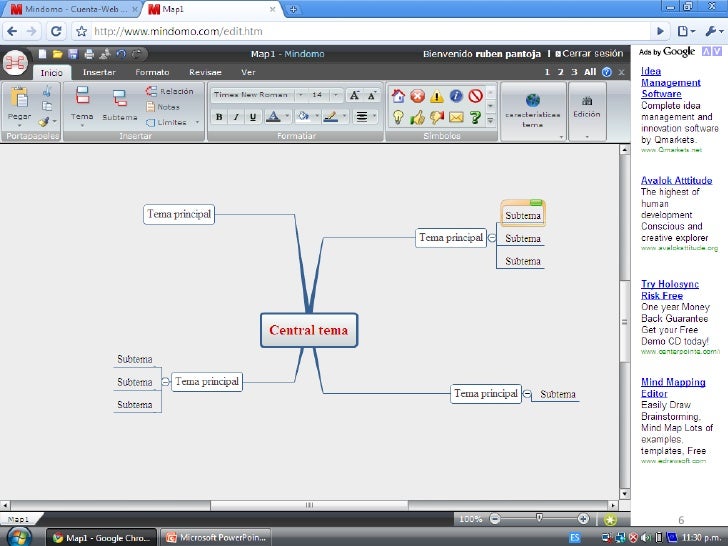Image resolution: width=728 pixels, height=546 pixels.
Task: Insert a new Subtema
Action: (x=119, y=103)
